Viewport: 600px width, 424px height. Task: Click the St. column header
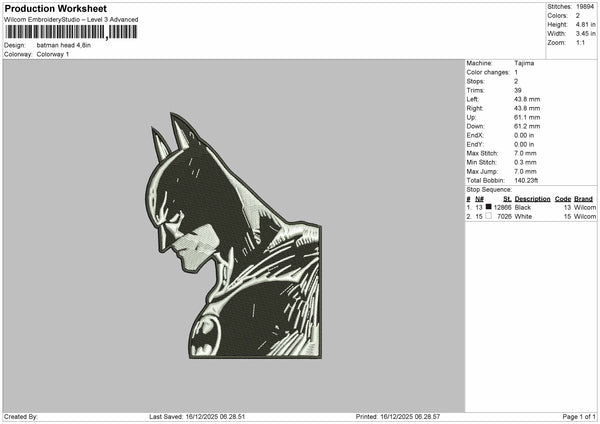click(x=507, y=199)
